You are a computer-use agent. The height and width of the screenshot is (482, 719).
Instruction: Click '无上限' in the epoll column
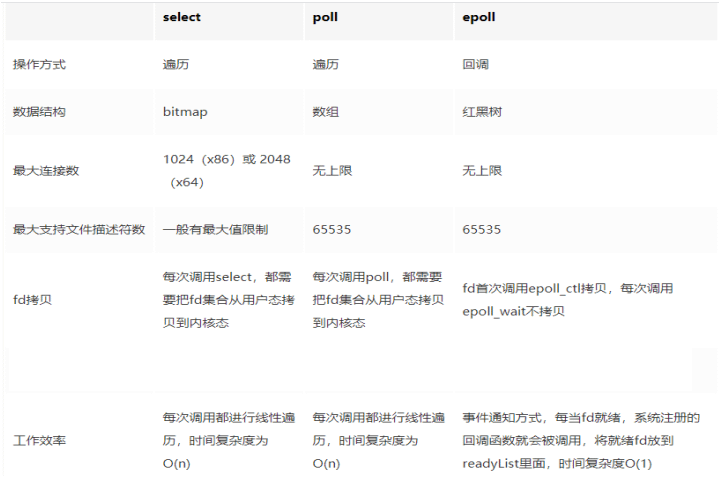click(x=482, y=171)
